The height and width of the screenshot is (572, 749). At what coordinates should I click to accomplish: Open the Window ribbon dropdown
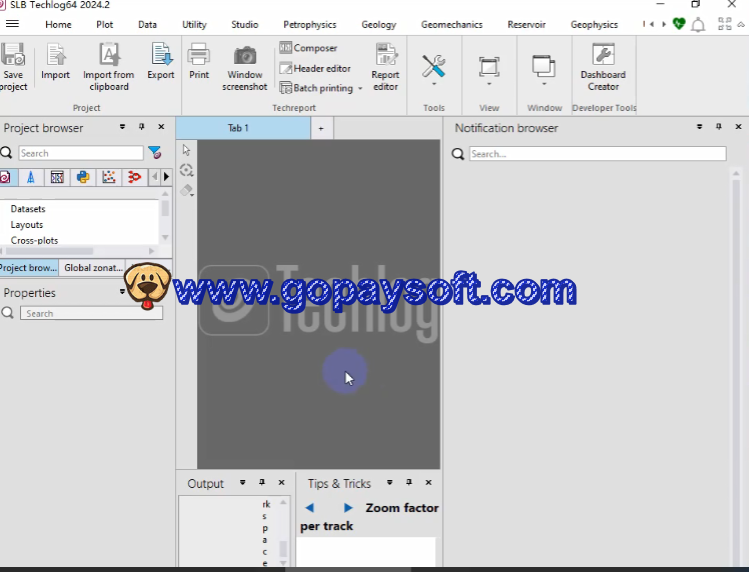tap(544, 70)
